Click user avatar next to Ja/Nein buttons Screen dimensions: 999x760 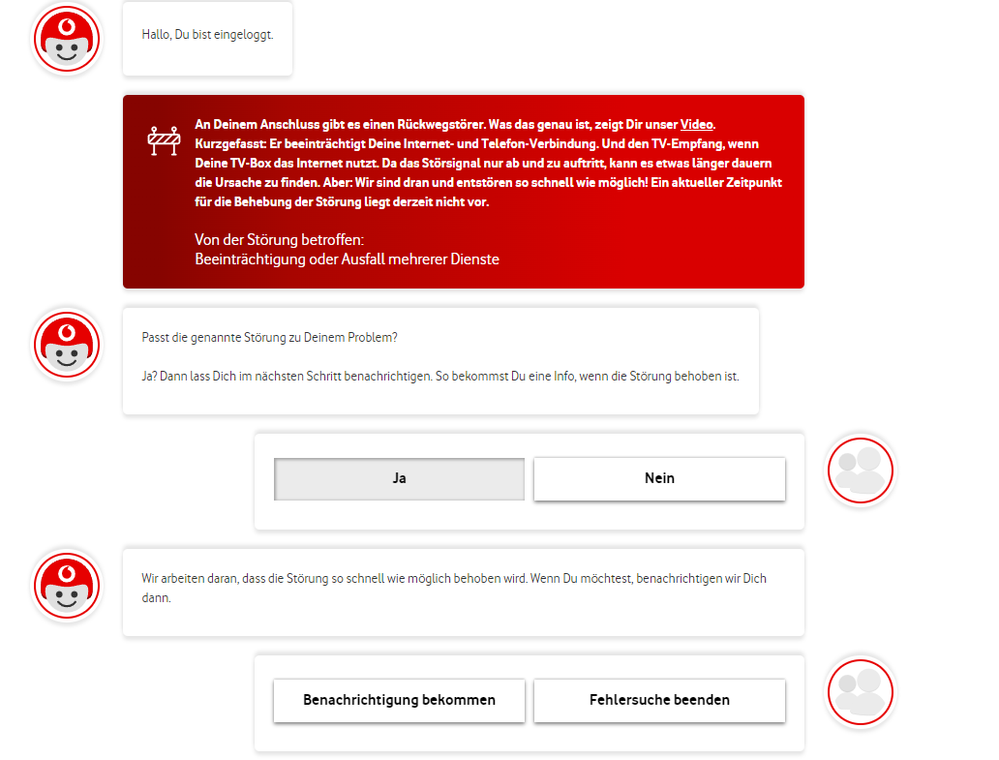(860, 470)
